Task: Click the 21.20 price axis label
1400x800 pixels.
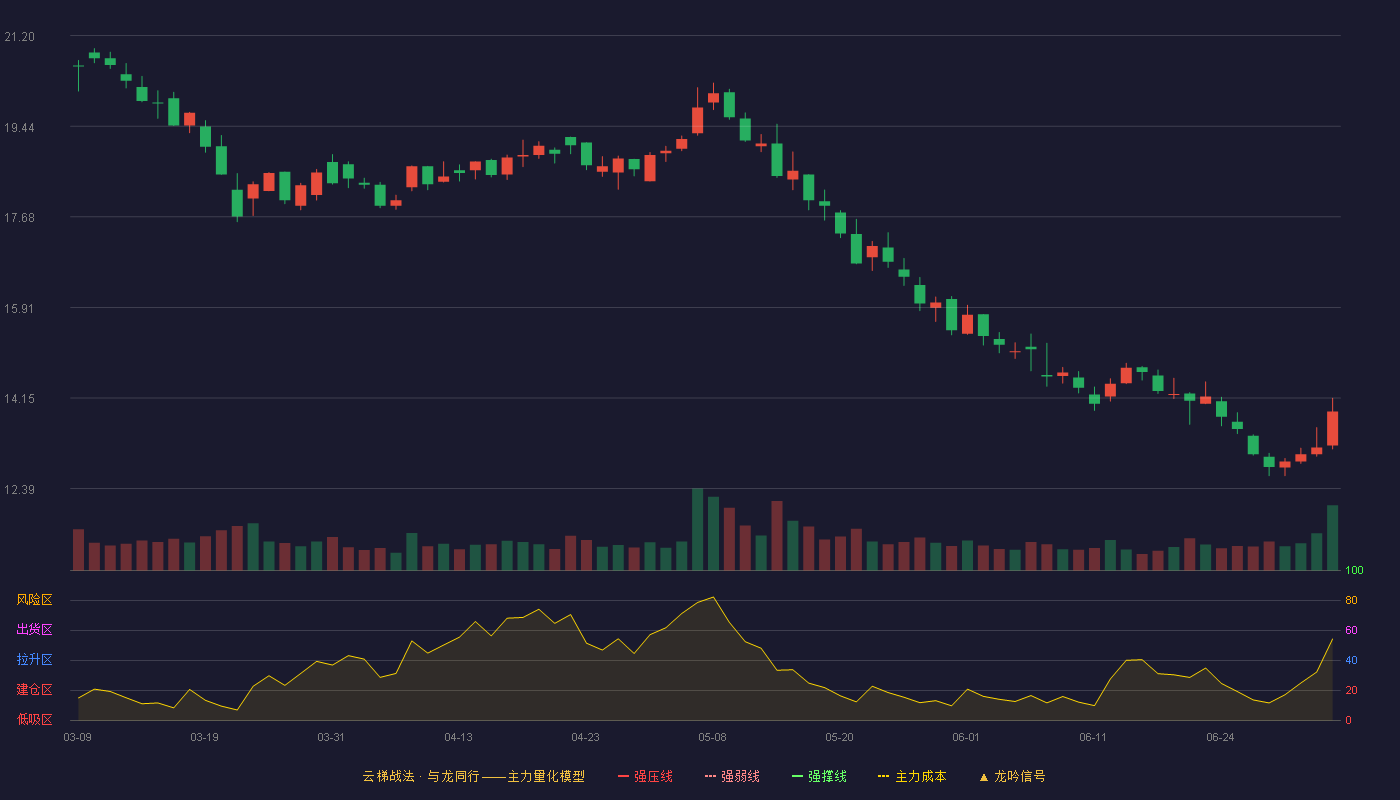Action: point(19,37)
